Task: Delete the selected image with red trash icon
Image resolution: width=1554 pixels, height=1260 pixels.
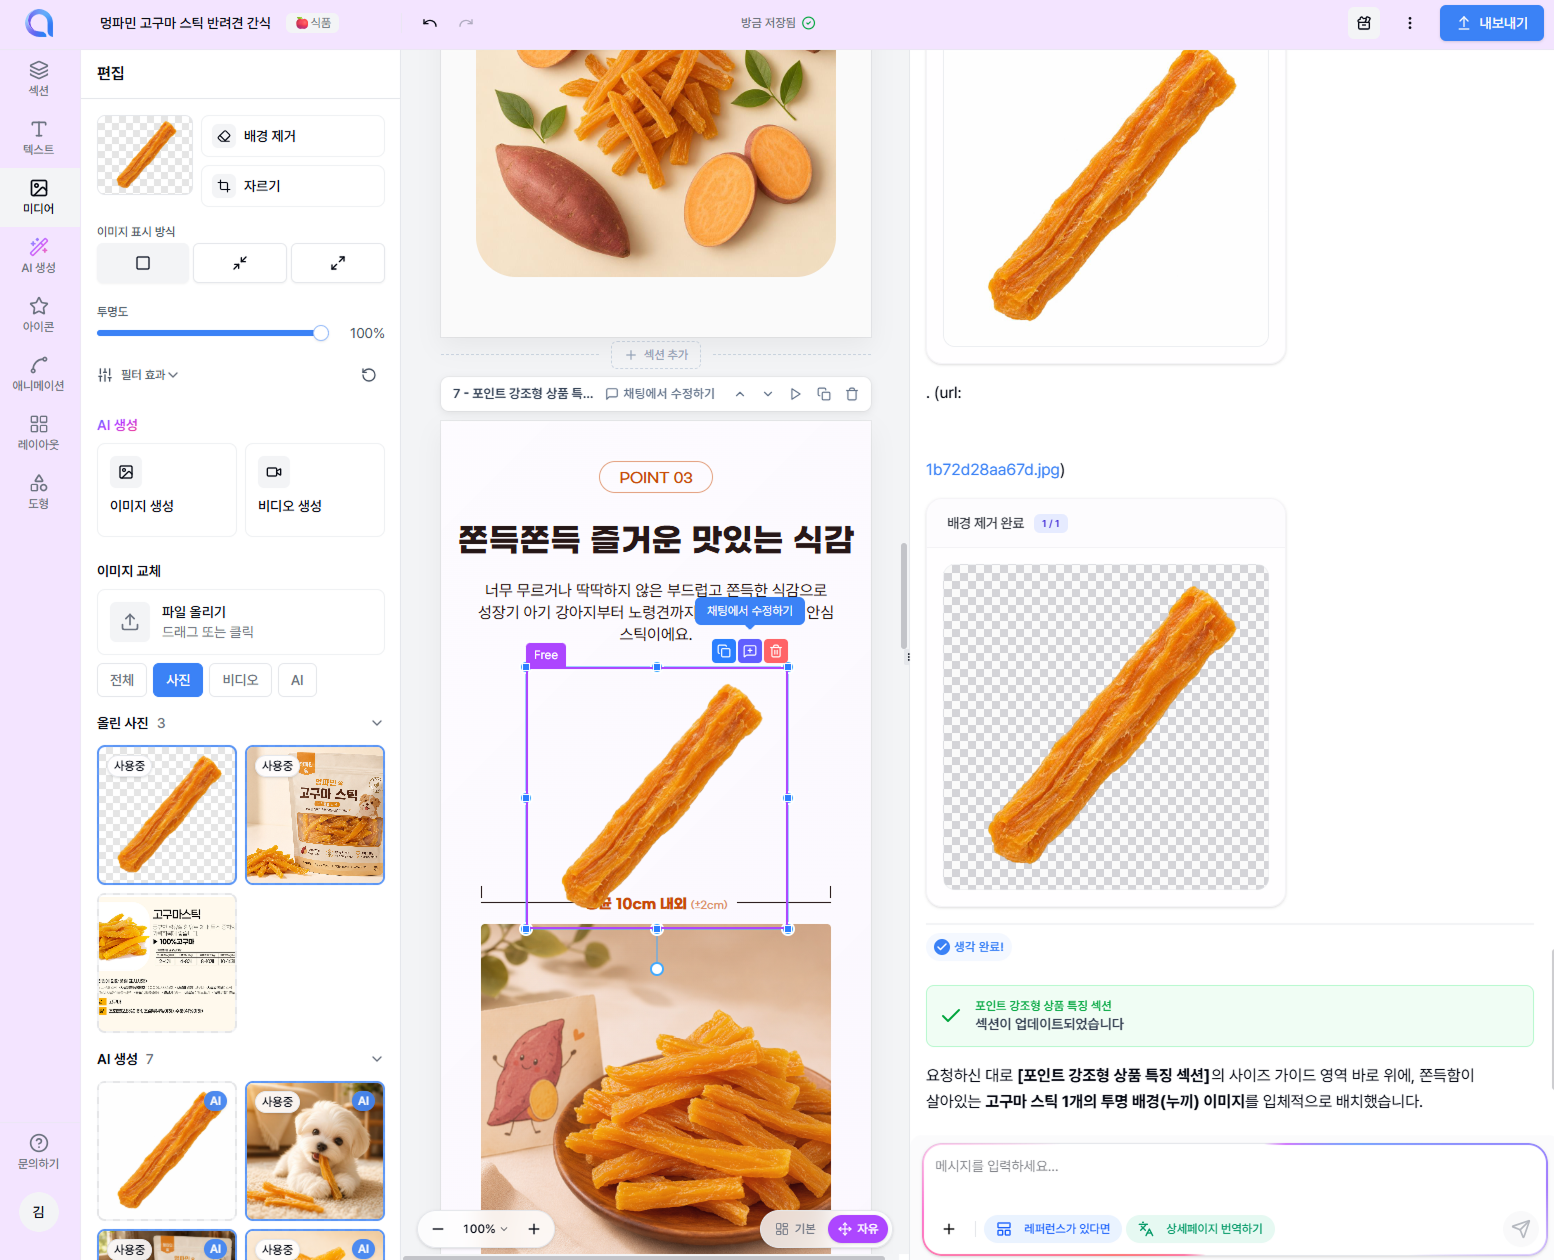Action: (776, 651)
